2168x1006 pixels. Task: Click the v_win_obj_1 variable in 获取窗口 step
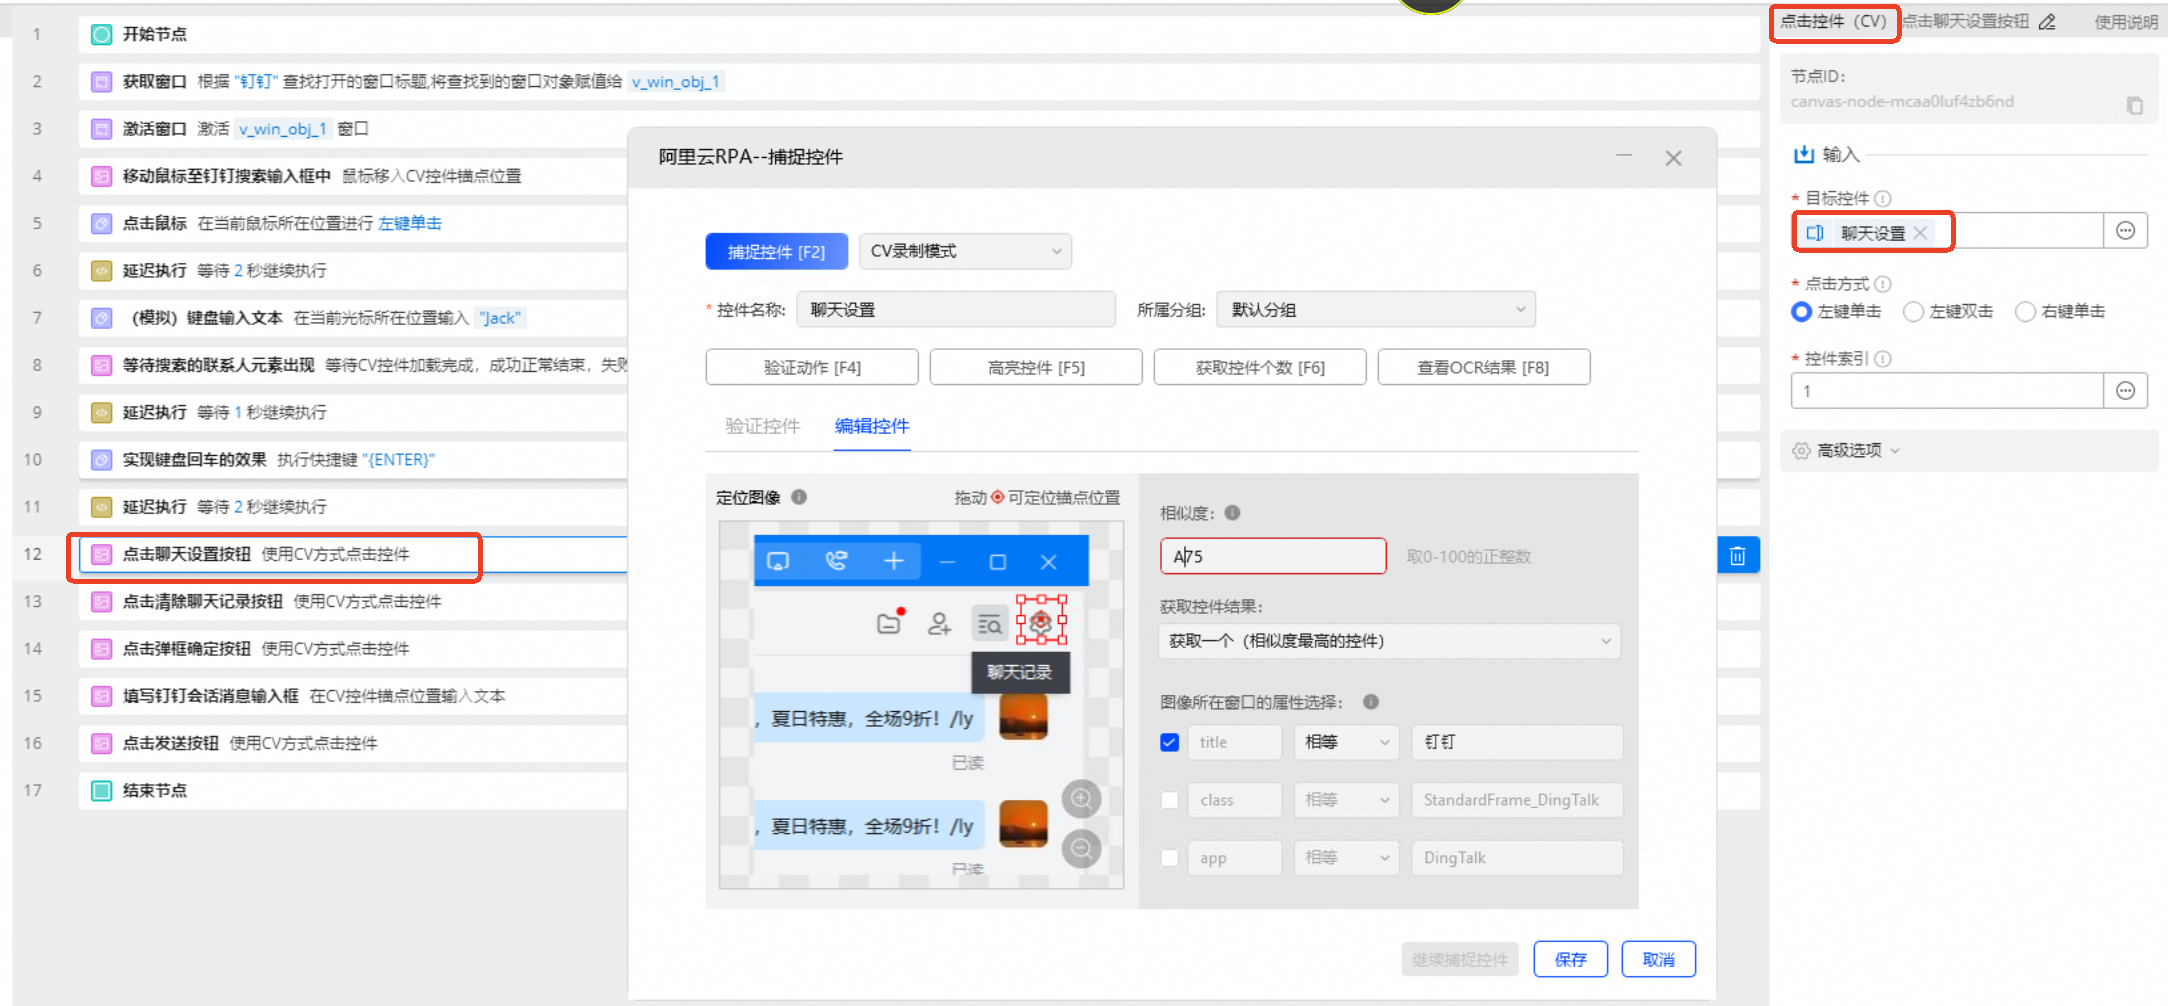pos(676,82)
